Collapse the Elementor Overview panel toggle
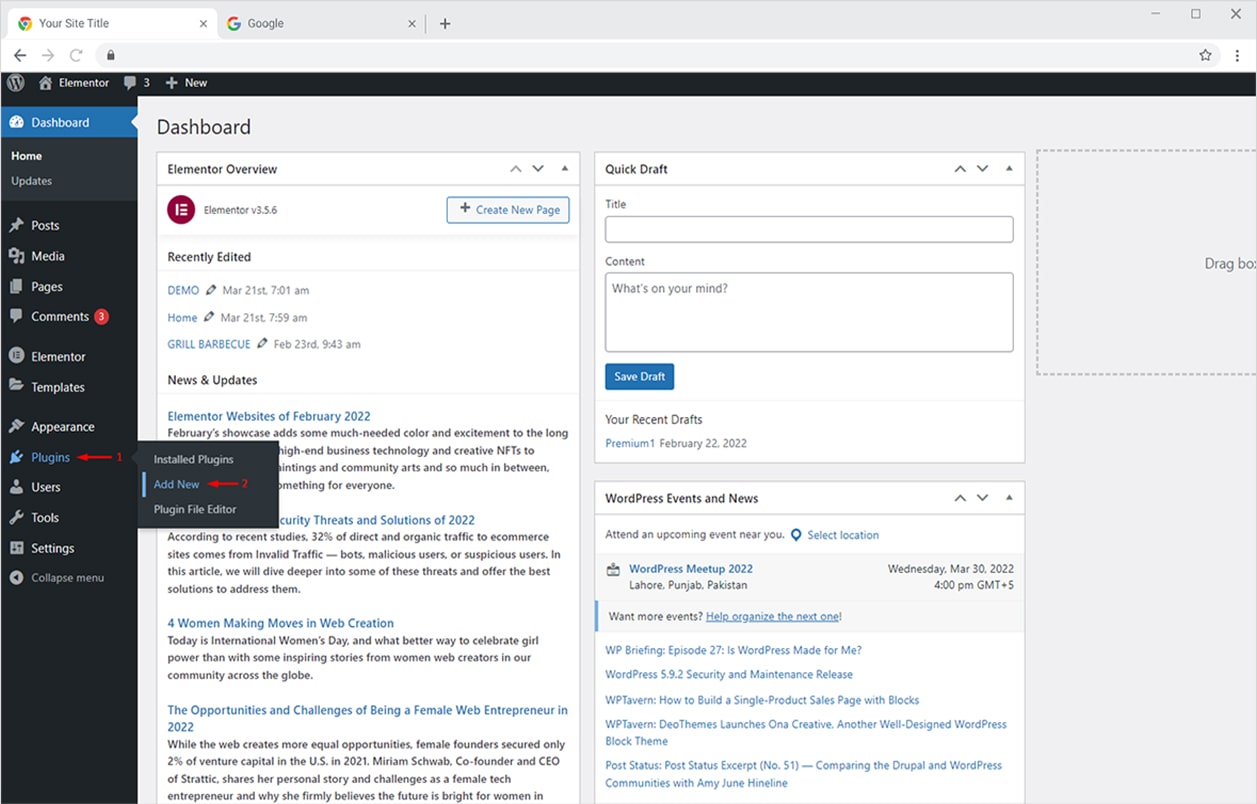This screenshot has width=1257, height=804. (564, 169)
